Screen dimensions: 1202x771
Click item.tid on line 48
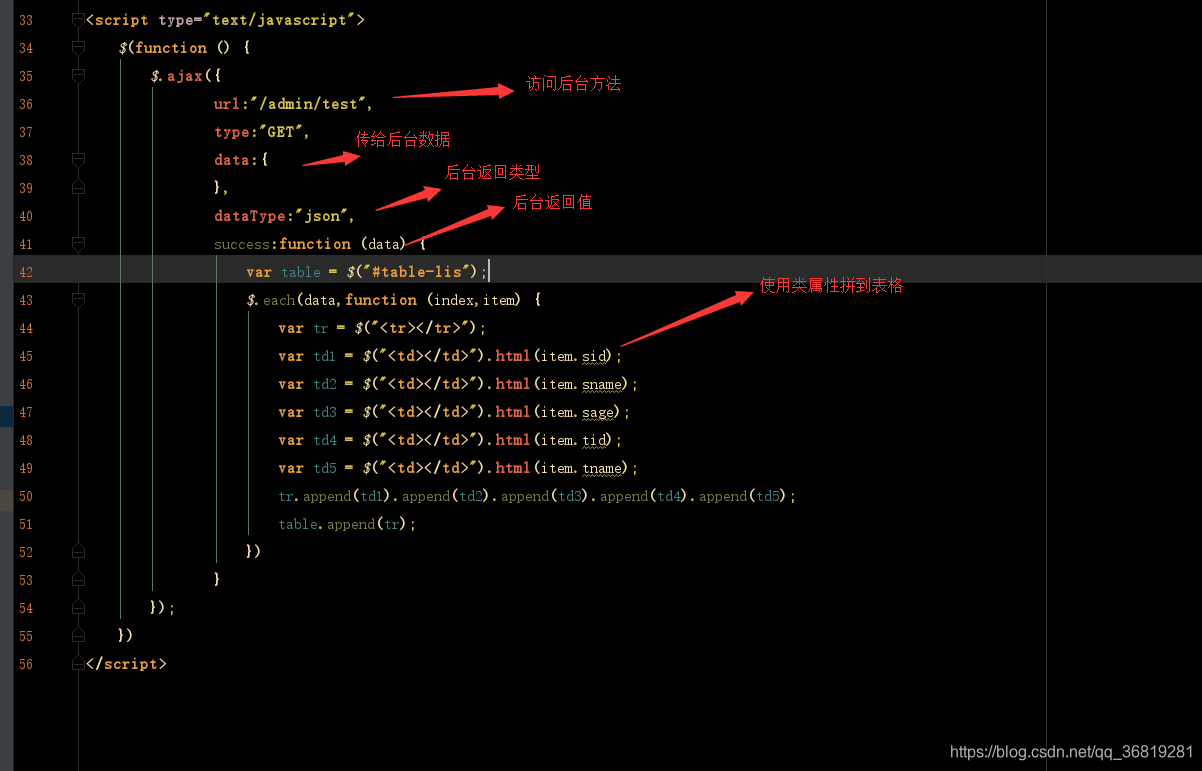tap(575, 440)
